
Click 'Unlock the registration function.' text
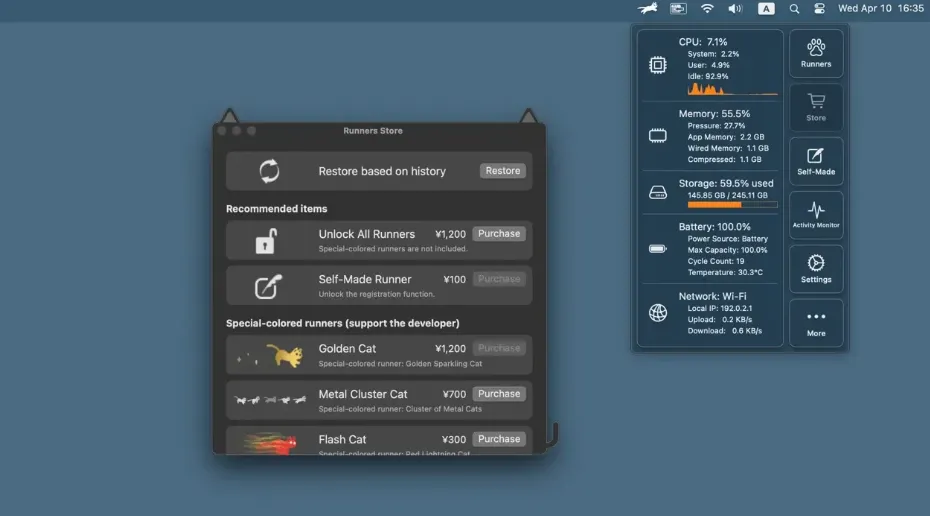coord(376,294)
